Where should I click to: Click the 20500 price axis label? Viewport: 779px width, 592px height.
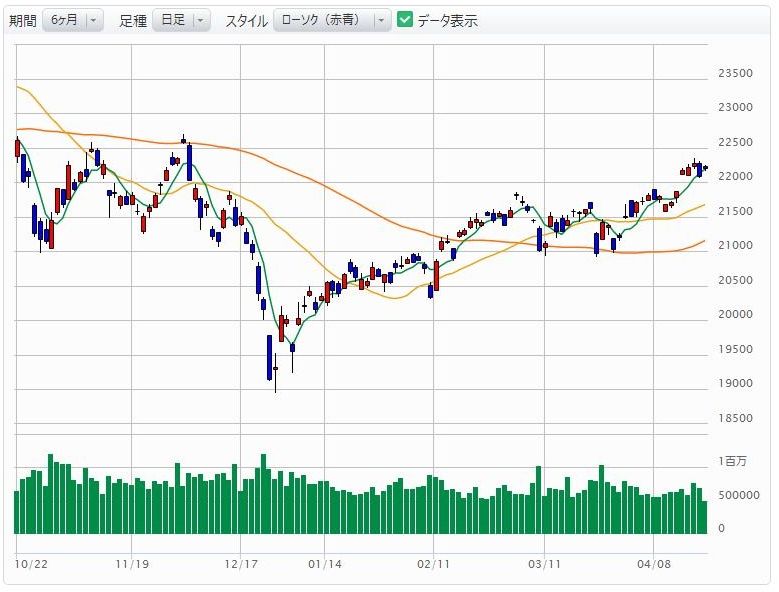coord(735,280)
